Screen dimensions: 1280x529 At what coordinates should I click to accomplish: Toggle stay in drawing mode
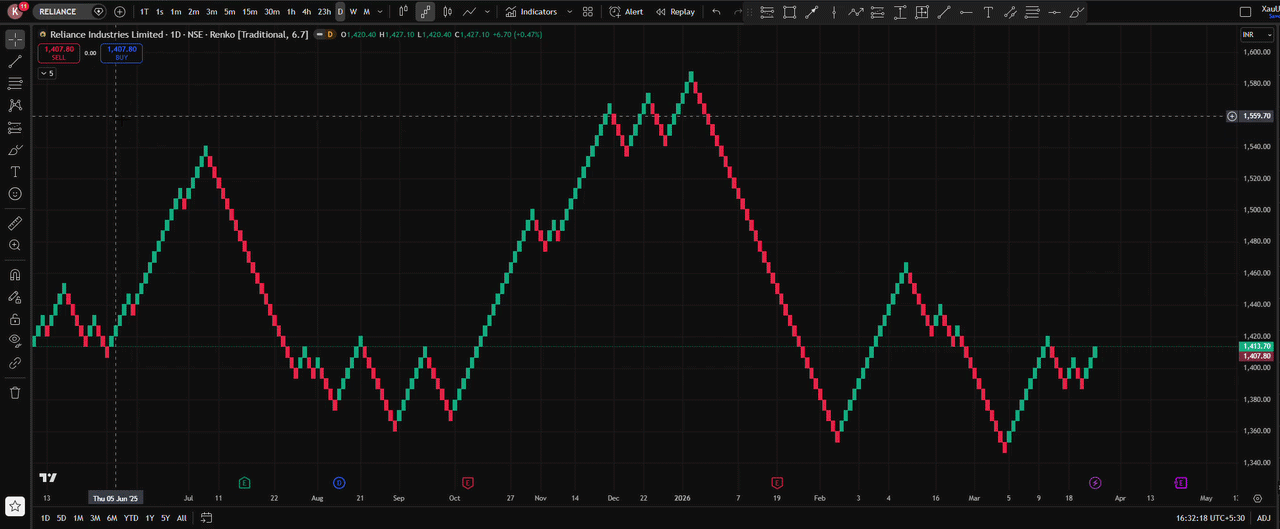[x=15, y=297]
